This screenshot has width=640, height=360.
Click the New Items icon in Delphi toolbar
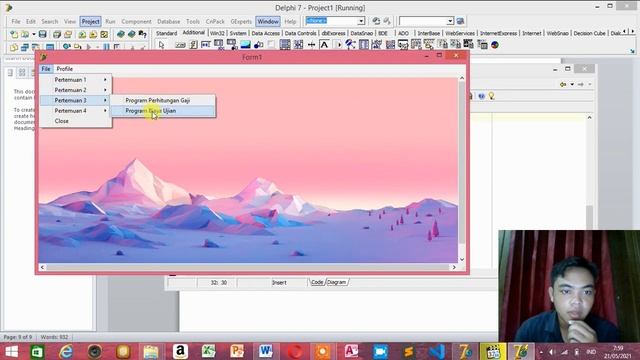point(14,35)
